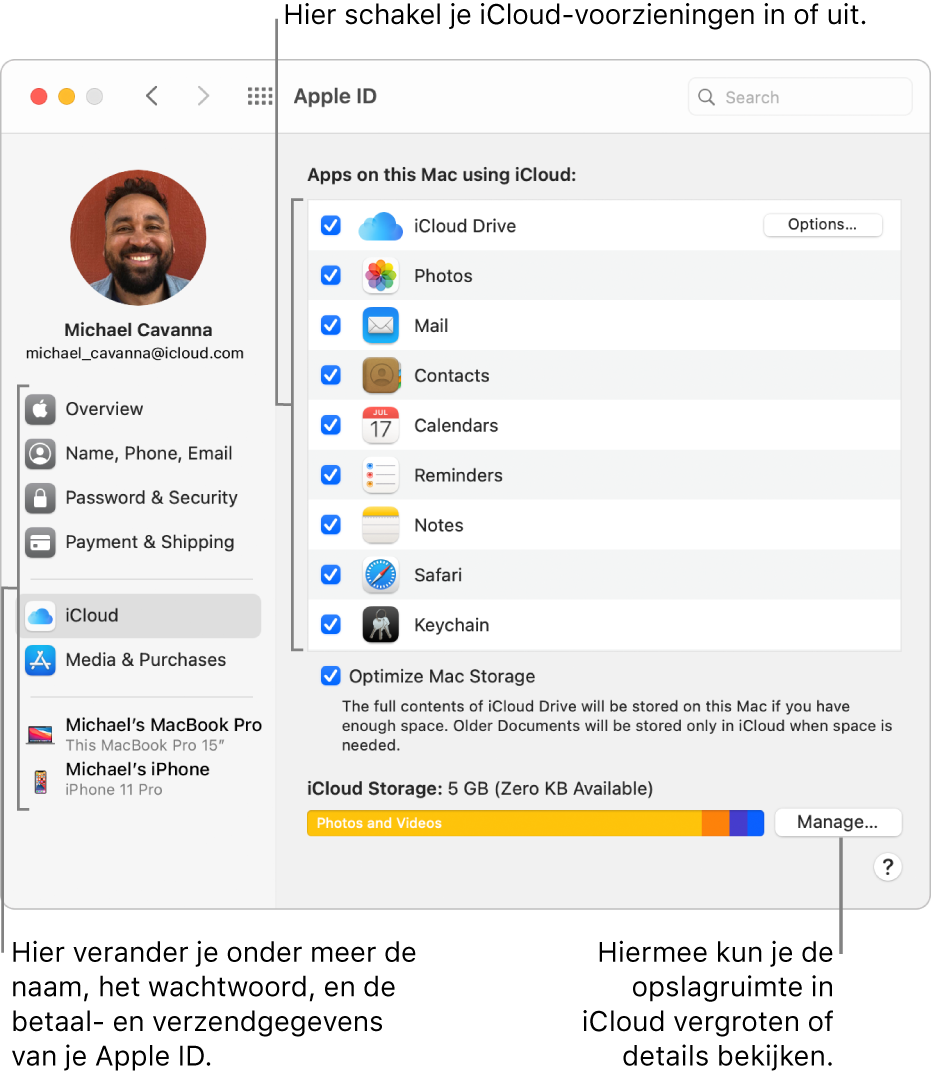Screen dimensions: 931x1085
Task: Uncheck the Photos checkbox
Action: [331, 275]
